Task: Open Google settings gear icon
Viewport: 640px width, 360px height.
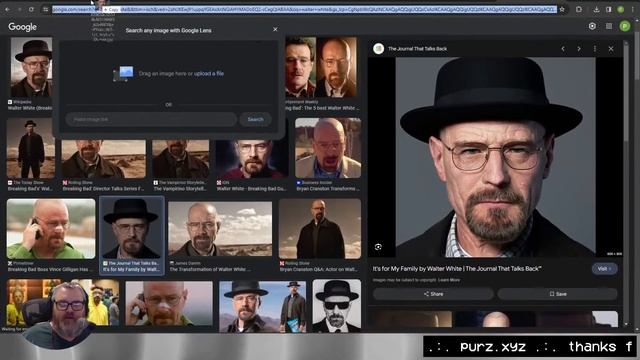Action: 592,27
